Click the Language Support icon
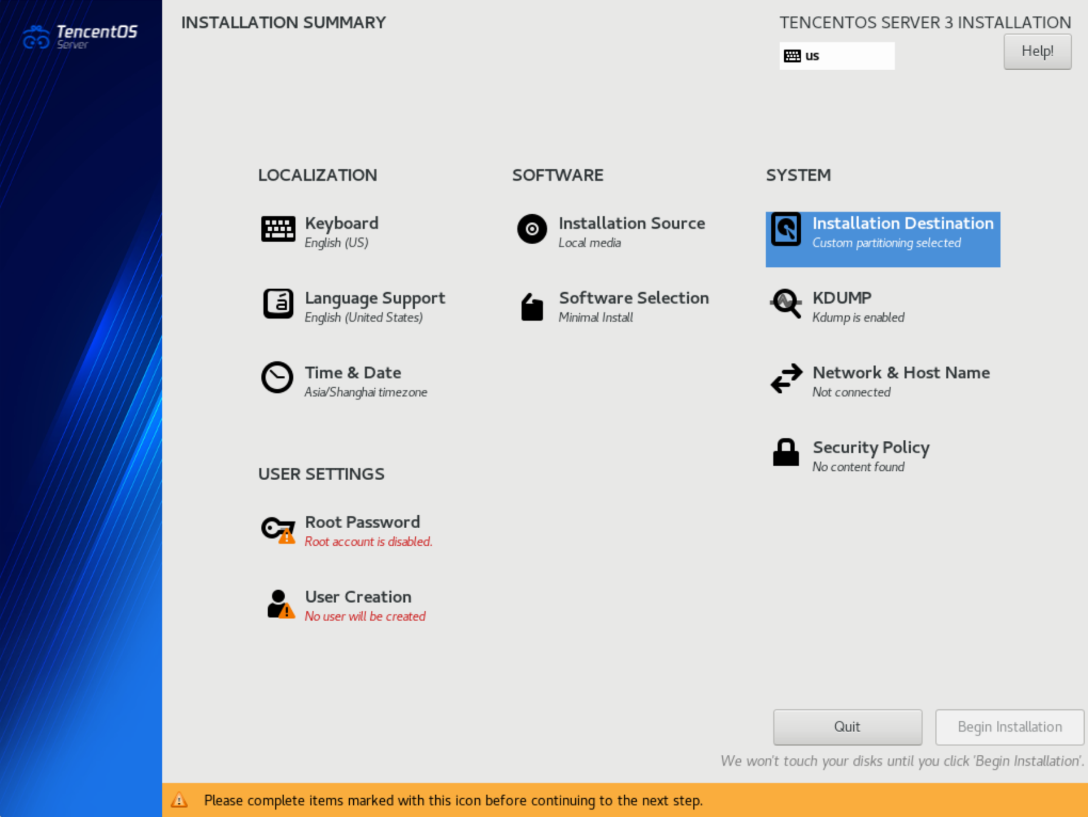1088x817 pixels. (x=278, y=304)
